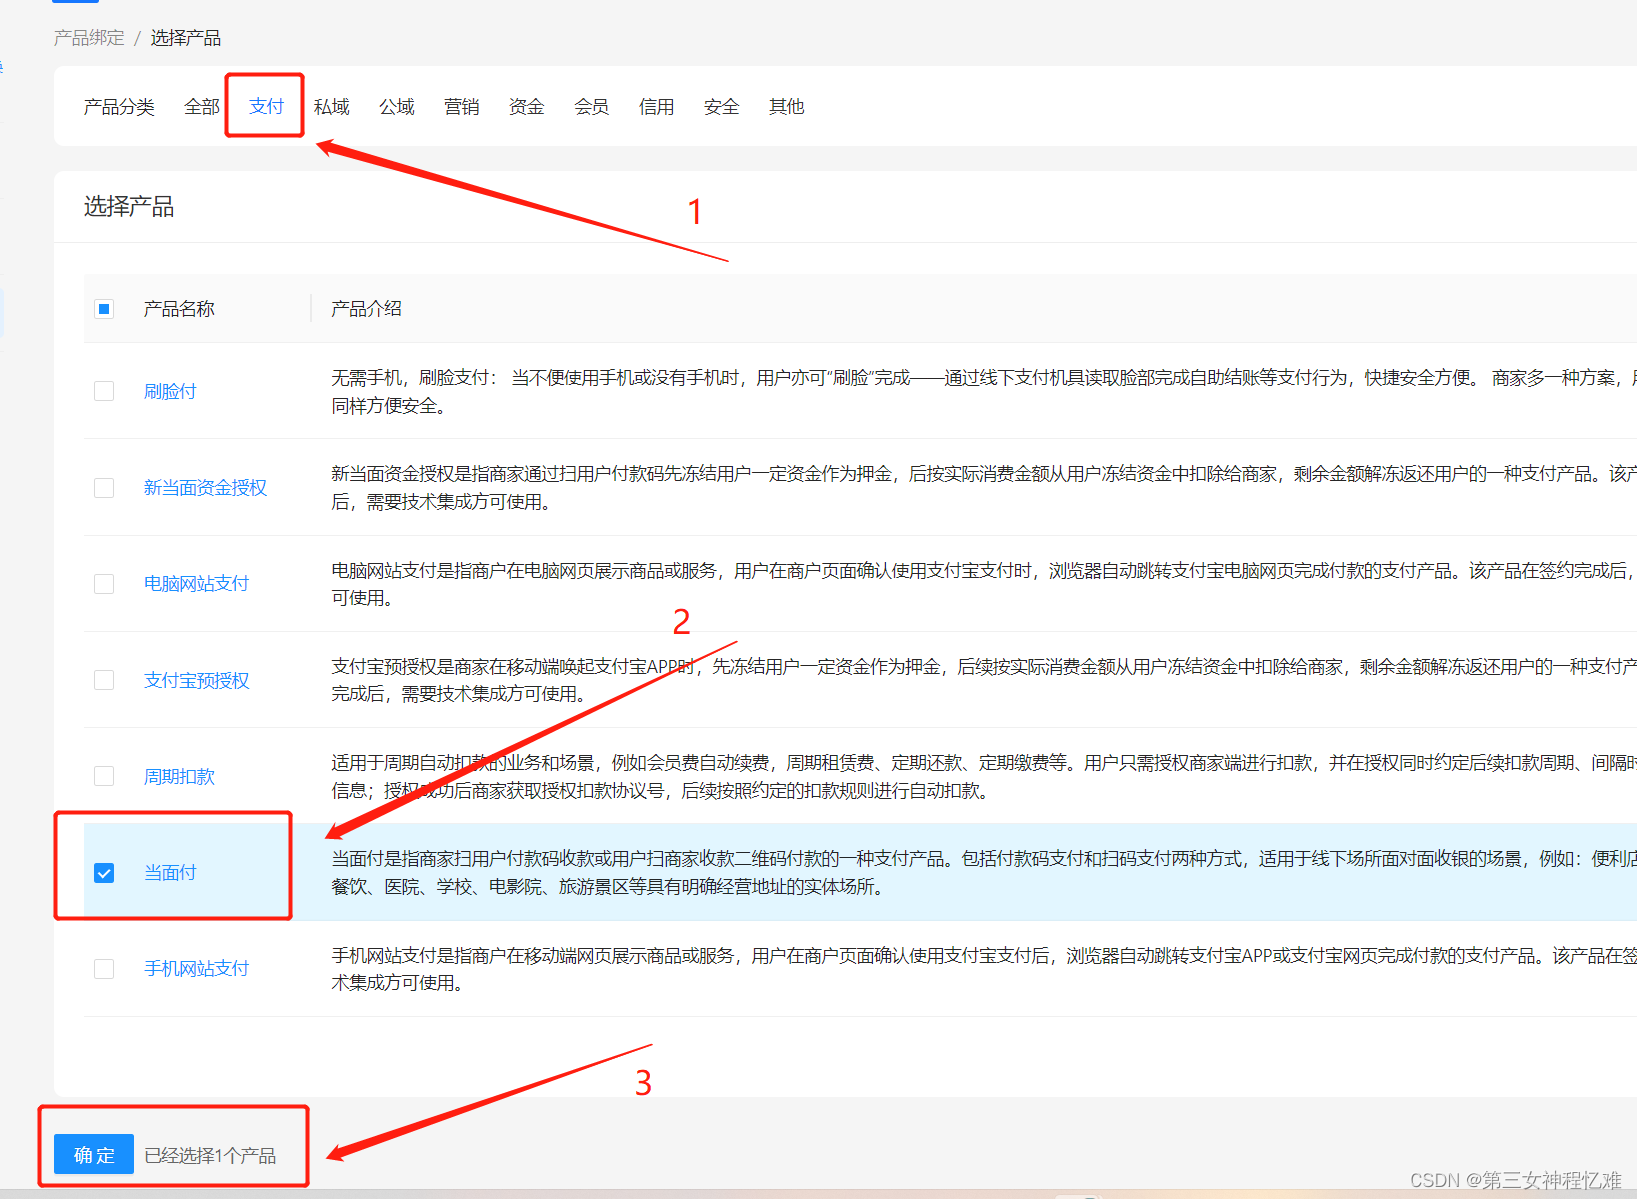This screenshot has width=1637, height=1199.
Task: Switch to the 私域 category
Action: click(331, 107)
